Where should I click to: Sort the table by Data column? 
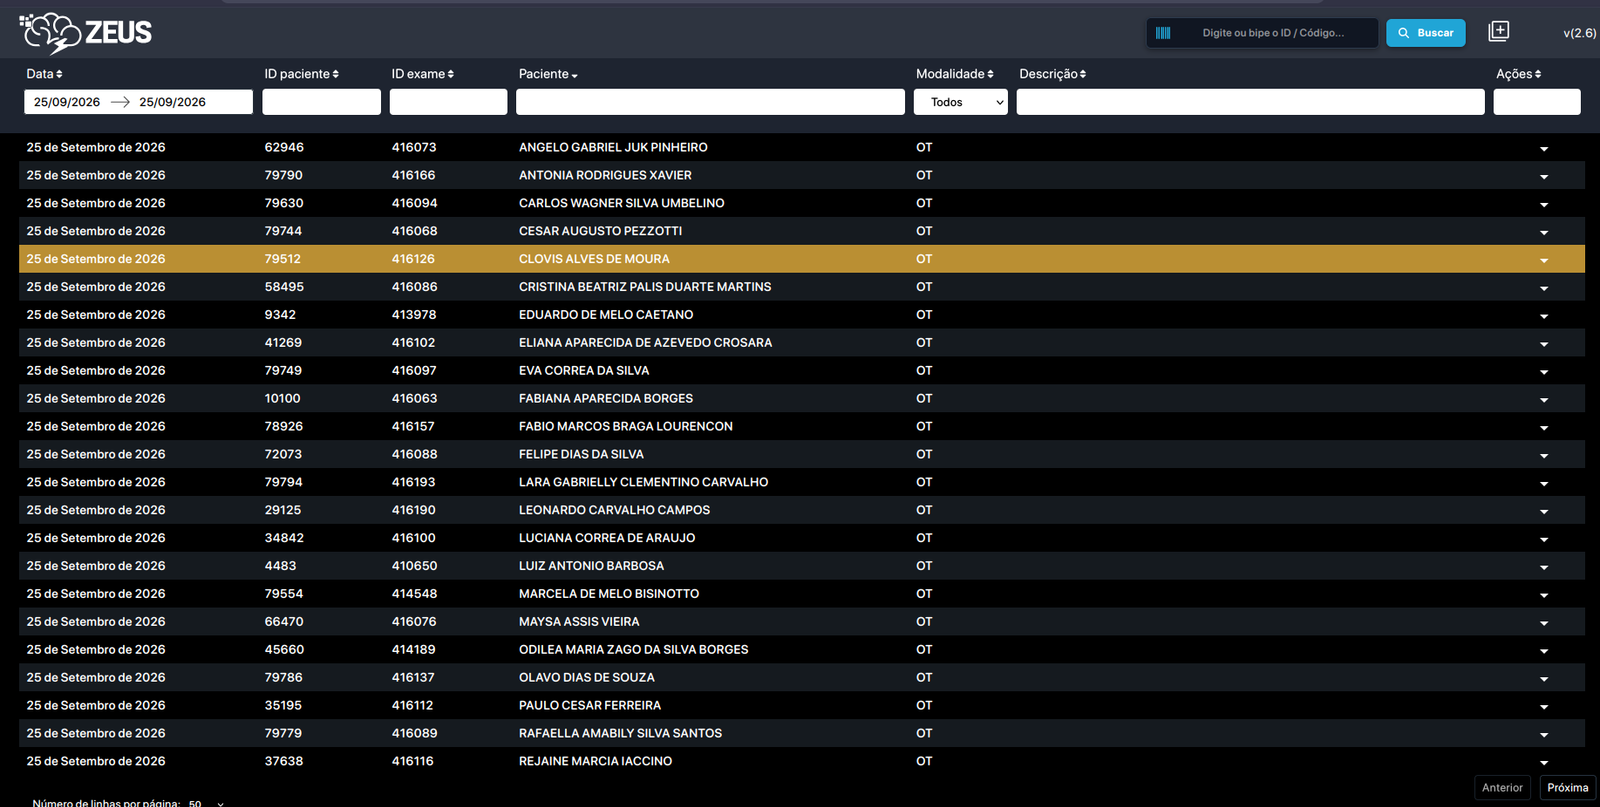(44, 74)
